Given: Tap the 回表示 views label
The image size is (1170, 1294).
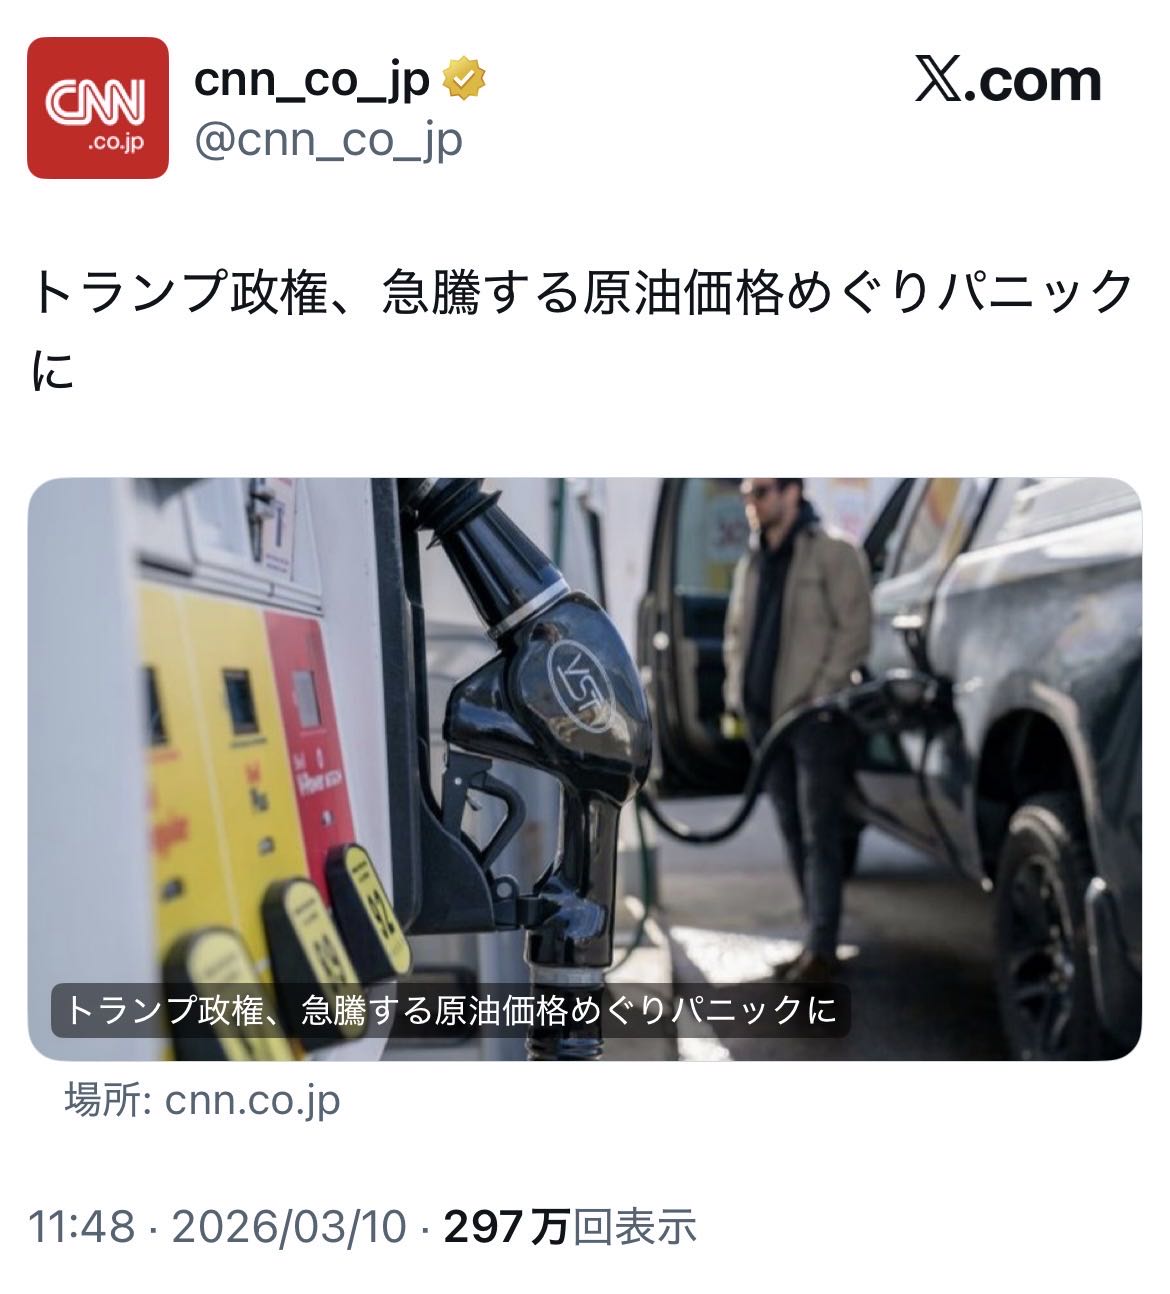Looking at the screenshot, I should click(x=635, y=1226).
